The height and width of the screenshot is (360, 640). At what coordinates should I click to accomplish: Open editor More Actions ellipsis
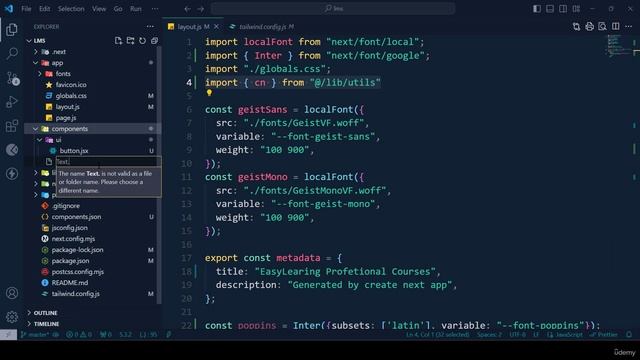(629, 27)
